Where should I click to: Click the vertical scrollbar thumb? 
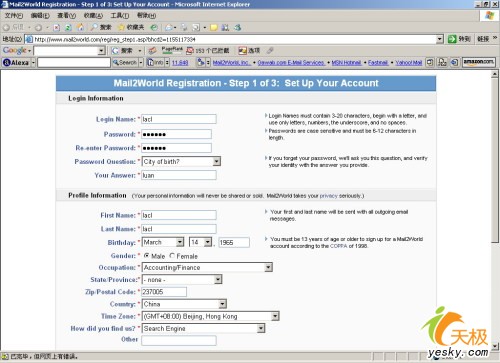(495, 159)
